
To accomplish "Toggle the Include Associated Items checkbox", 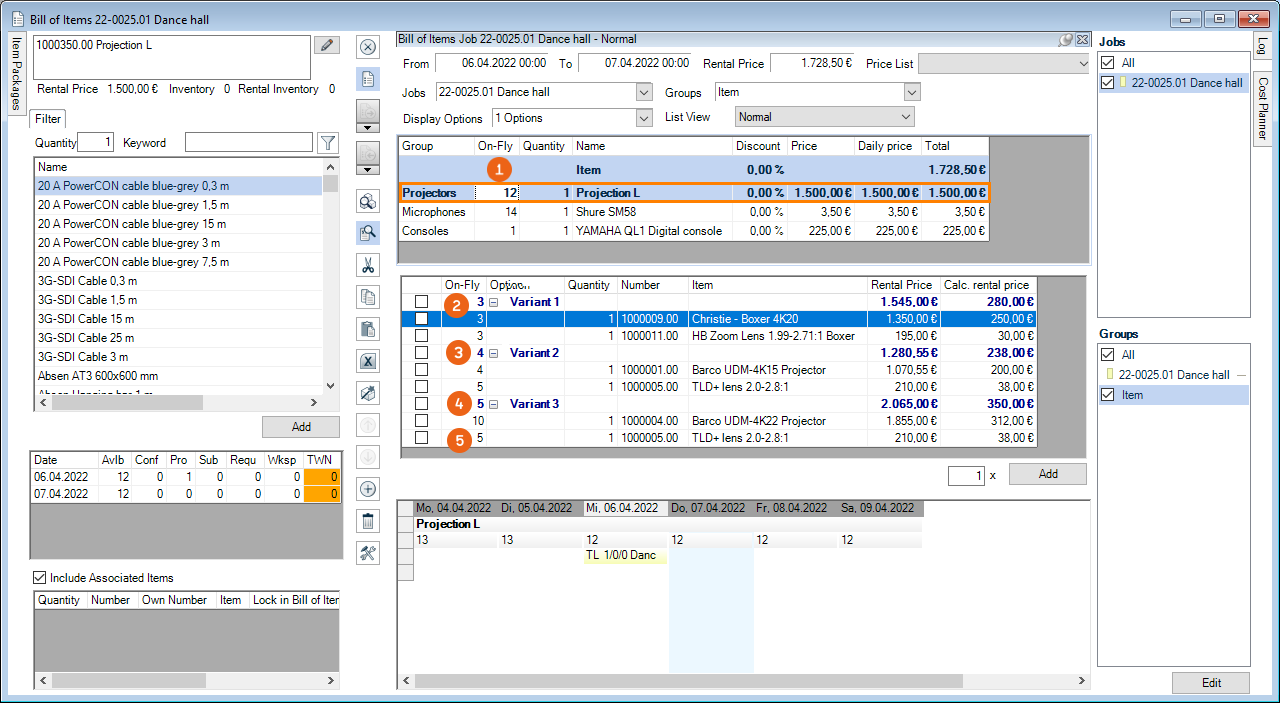I will pos(40,577).
